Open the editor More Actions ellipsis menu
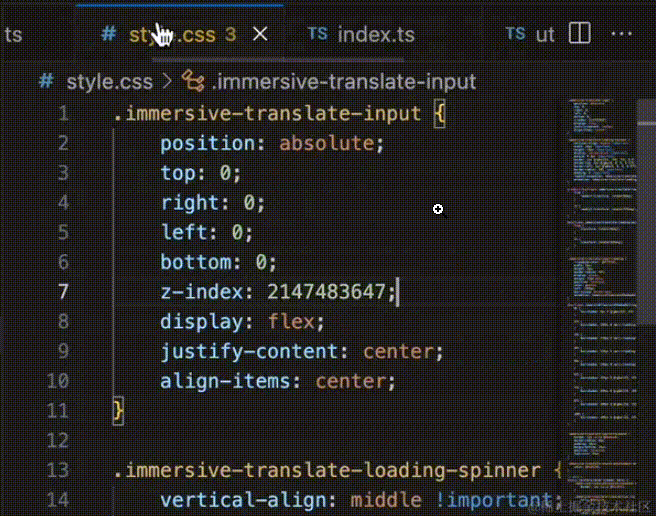The height and width of the screenshot is (516, 656). pyautogui.click(x=622, y=33)
